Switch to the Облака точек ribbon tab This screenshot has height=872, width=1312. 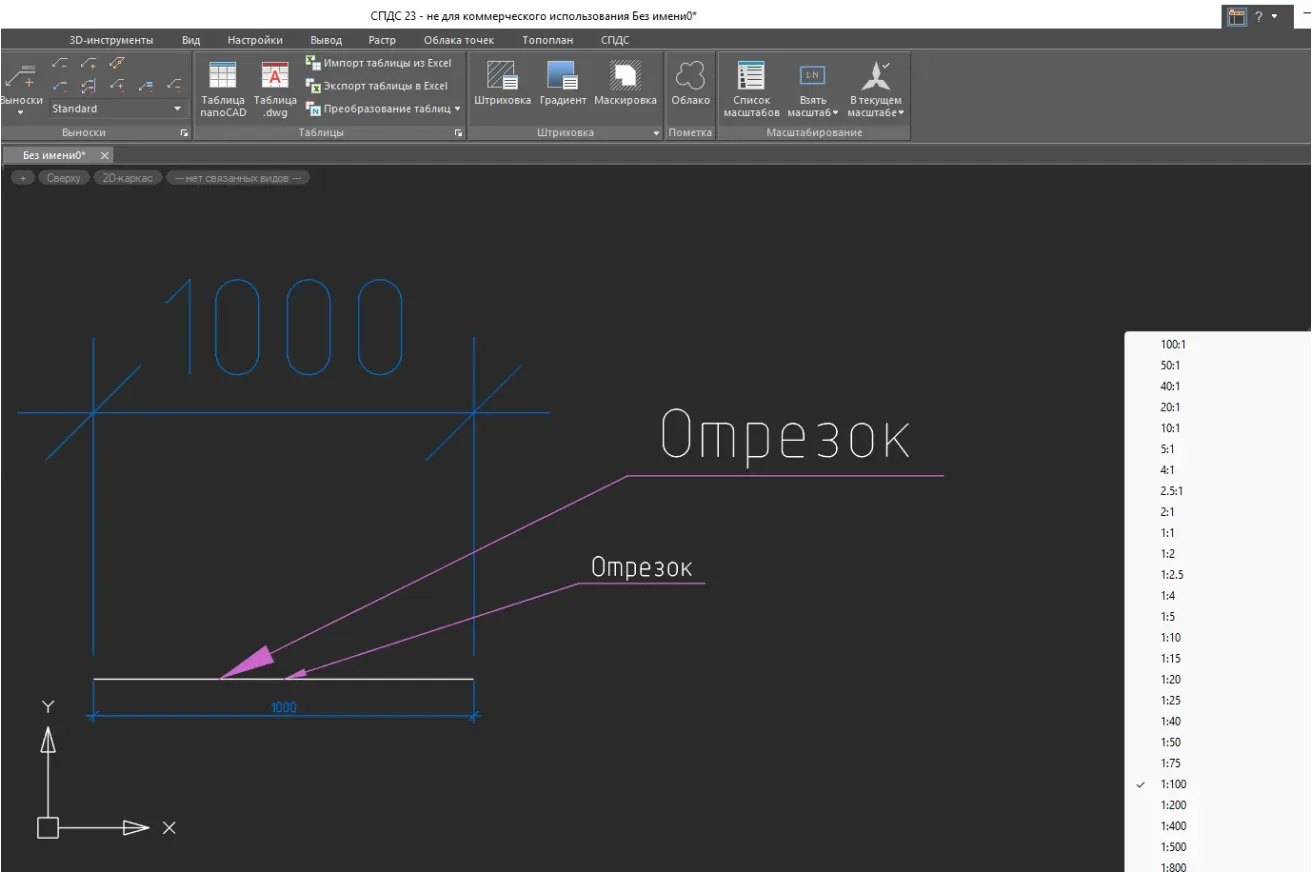click(458, 40)
